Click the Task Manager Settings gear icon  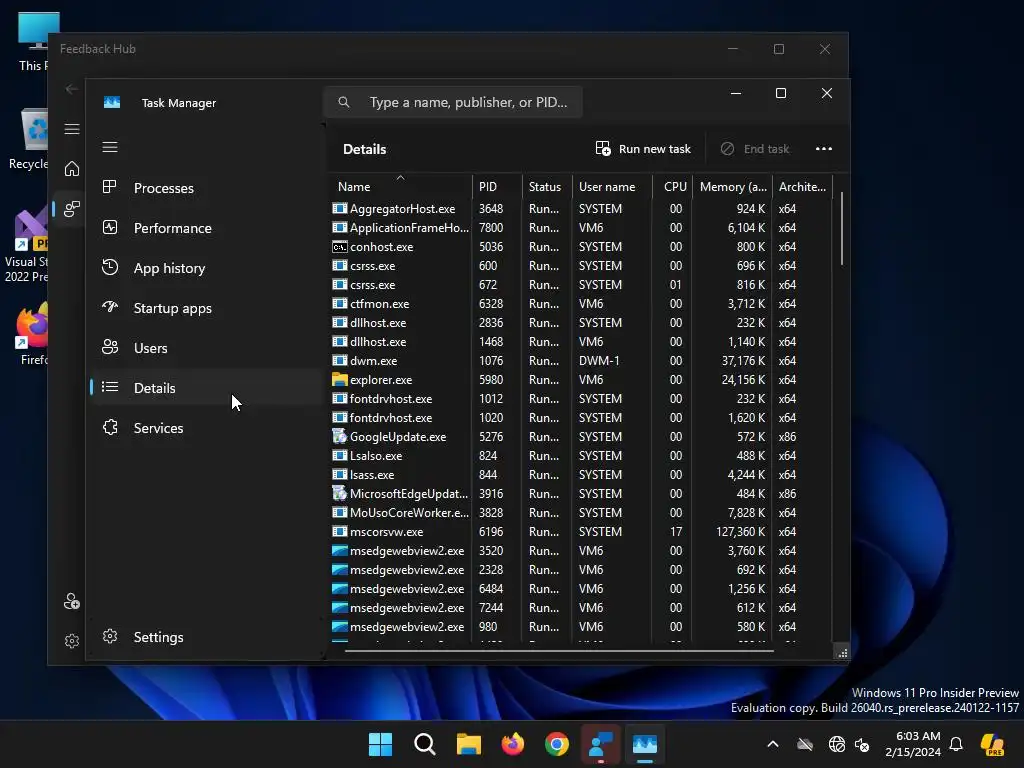point(110,636)
